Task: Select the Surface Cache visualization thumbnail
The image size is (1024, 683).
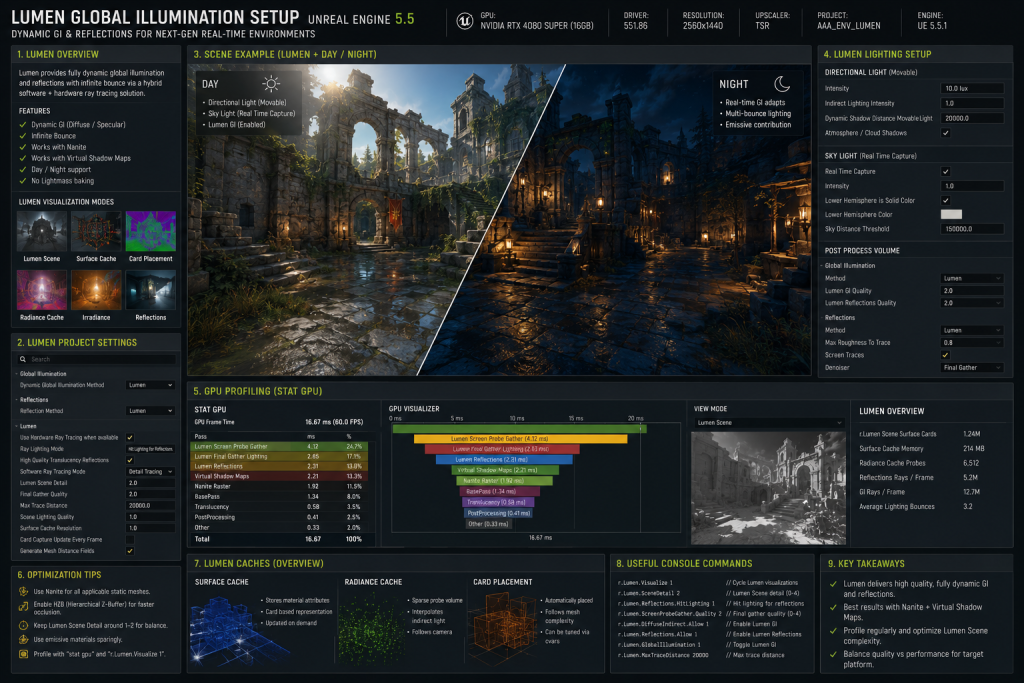Action: tap(96, 231)
